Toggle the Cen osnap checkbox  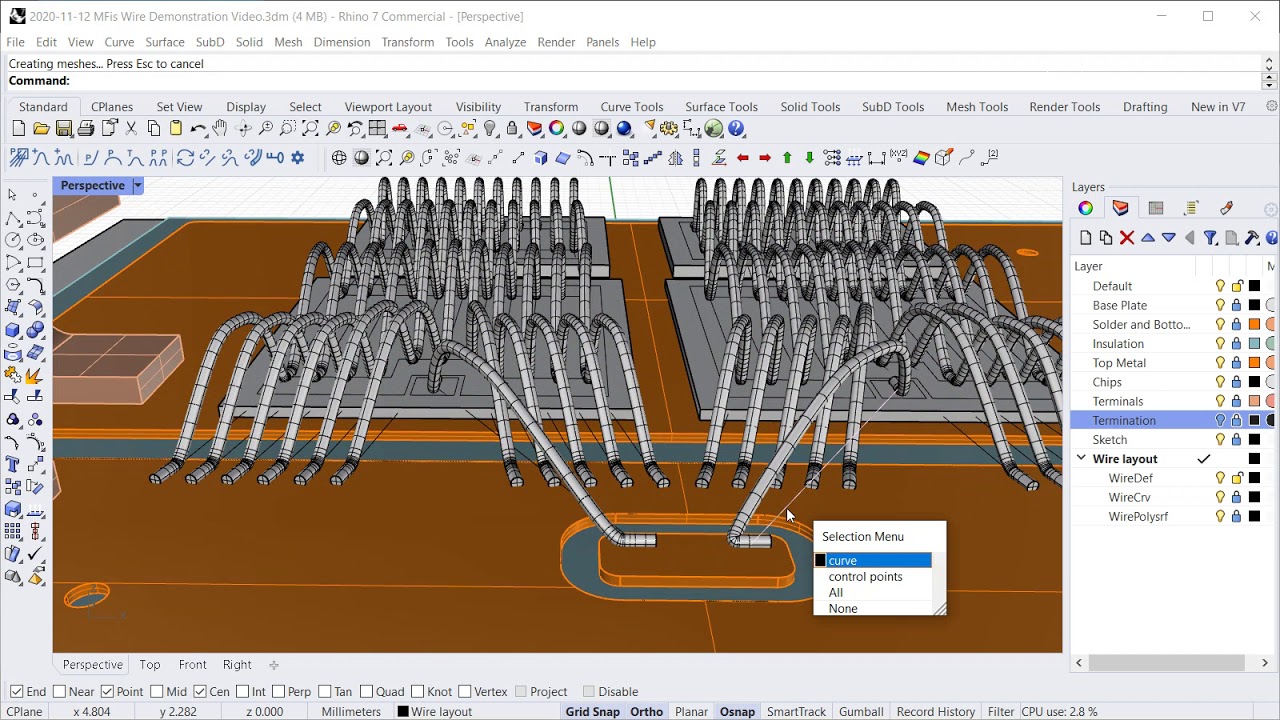[x=200, y=691]
